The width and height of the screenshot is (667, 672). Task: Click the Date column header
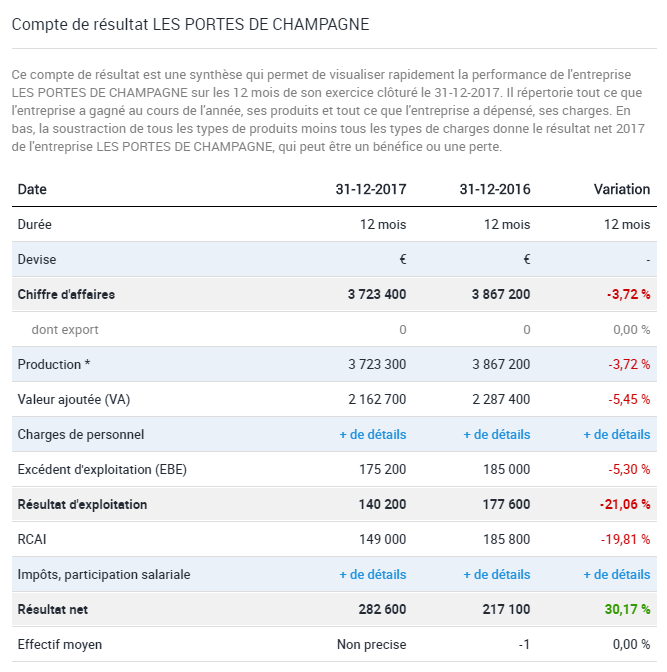pyautogui.click(x=32, y=189)
